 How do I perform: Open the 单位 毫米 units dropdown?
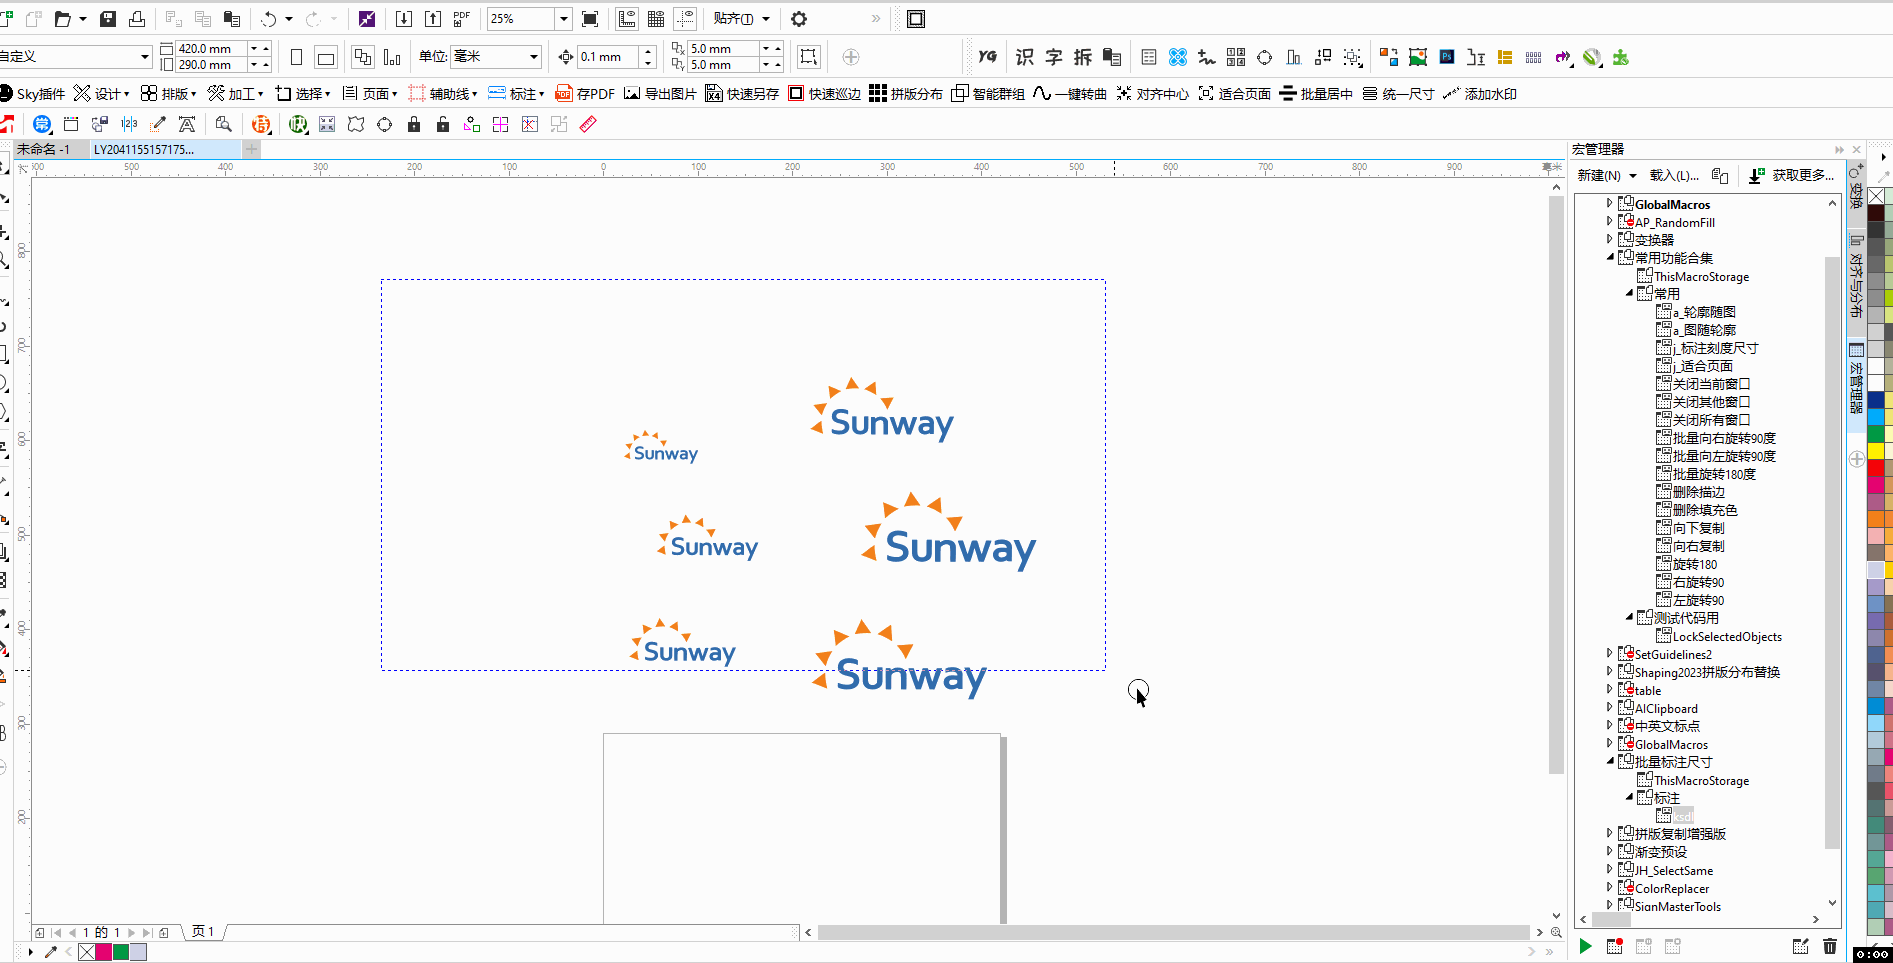click(534, 57)
